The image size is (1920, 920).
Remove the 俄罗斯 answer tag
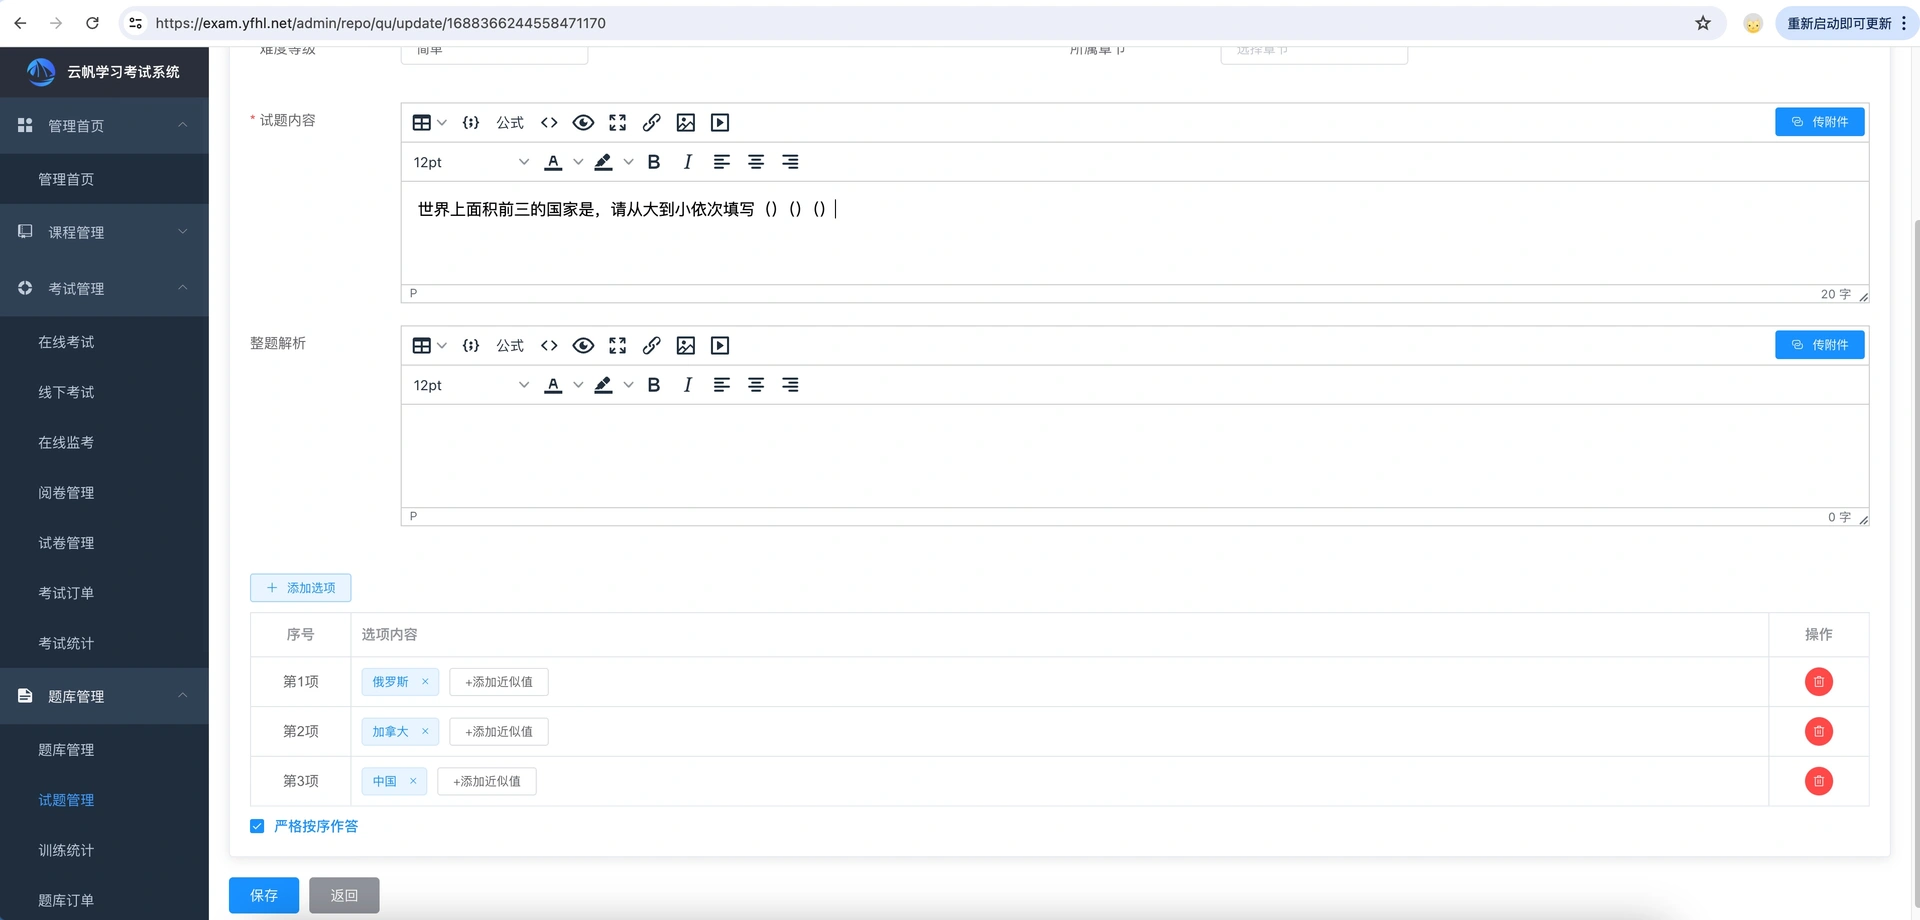pyautogui.click(x=425, y=681)
